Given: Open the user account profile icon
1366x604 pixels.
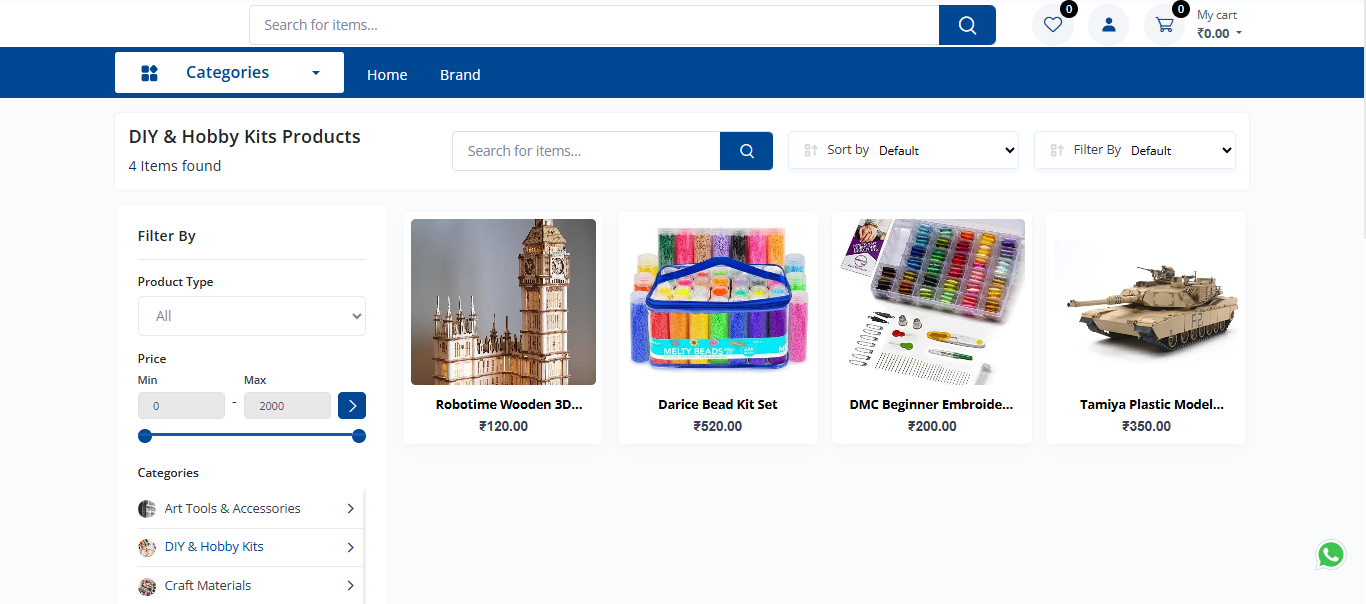Looking at the screenshot, I should (1108, 25).
